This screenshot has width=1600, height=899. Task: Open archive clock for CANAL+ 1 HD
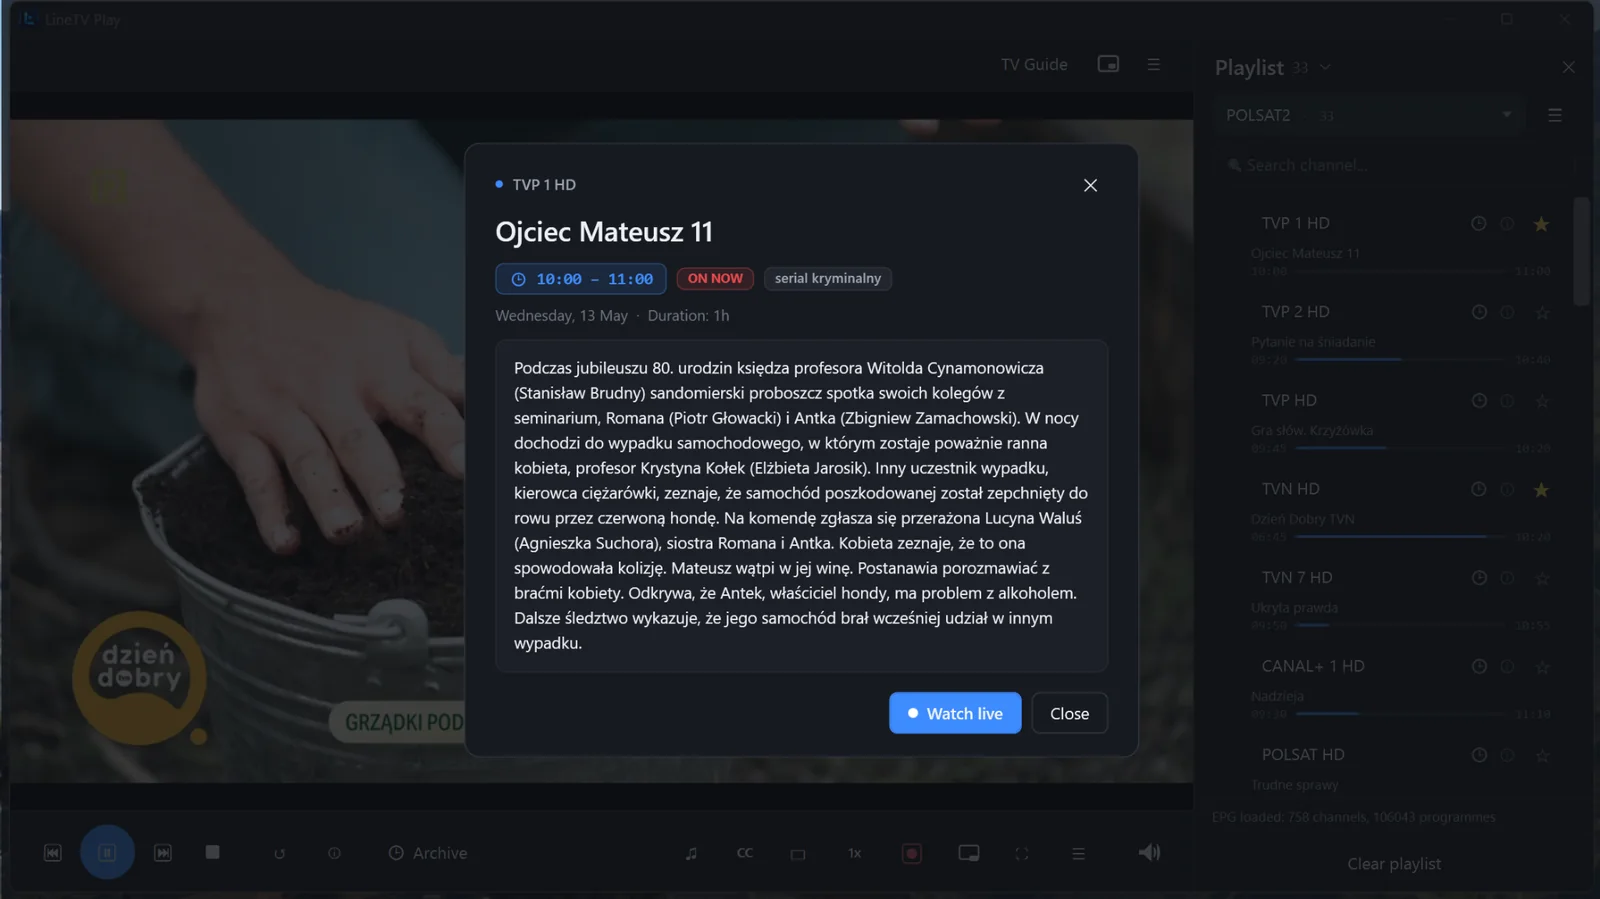[1478, 666]
